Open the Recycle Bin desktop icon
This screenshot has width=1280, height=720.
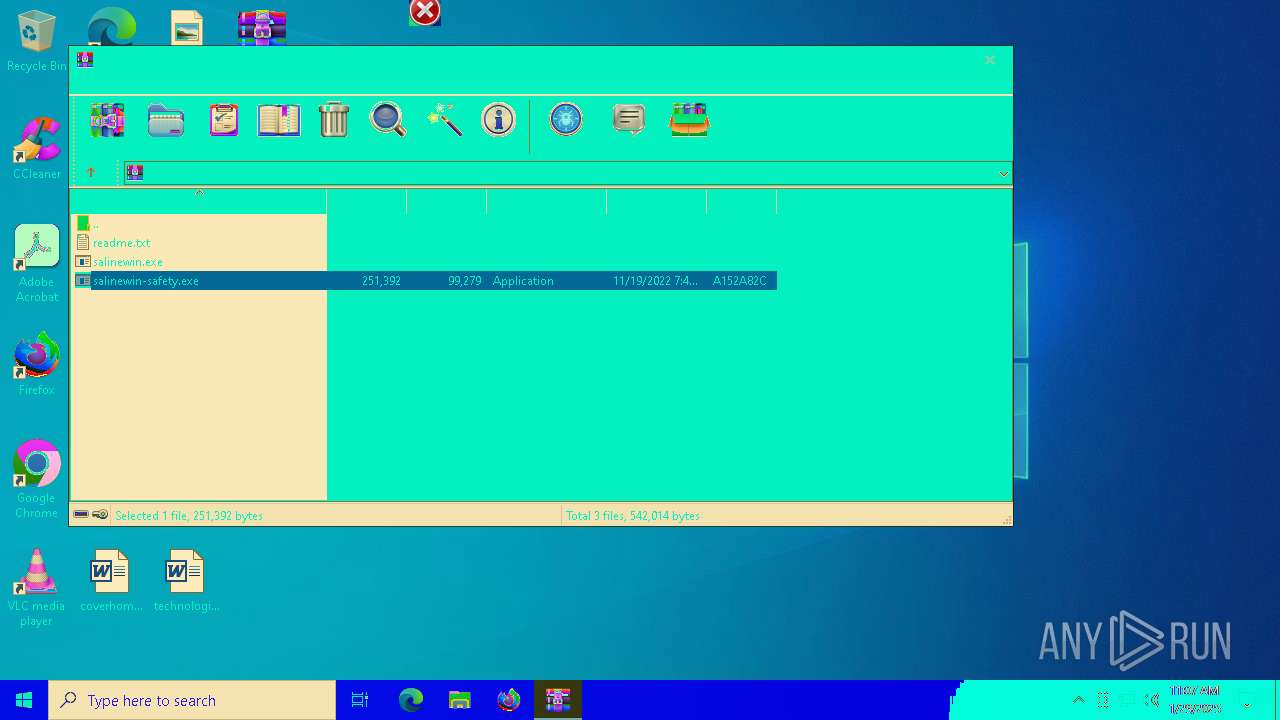click(x=36, y=41)
